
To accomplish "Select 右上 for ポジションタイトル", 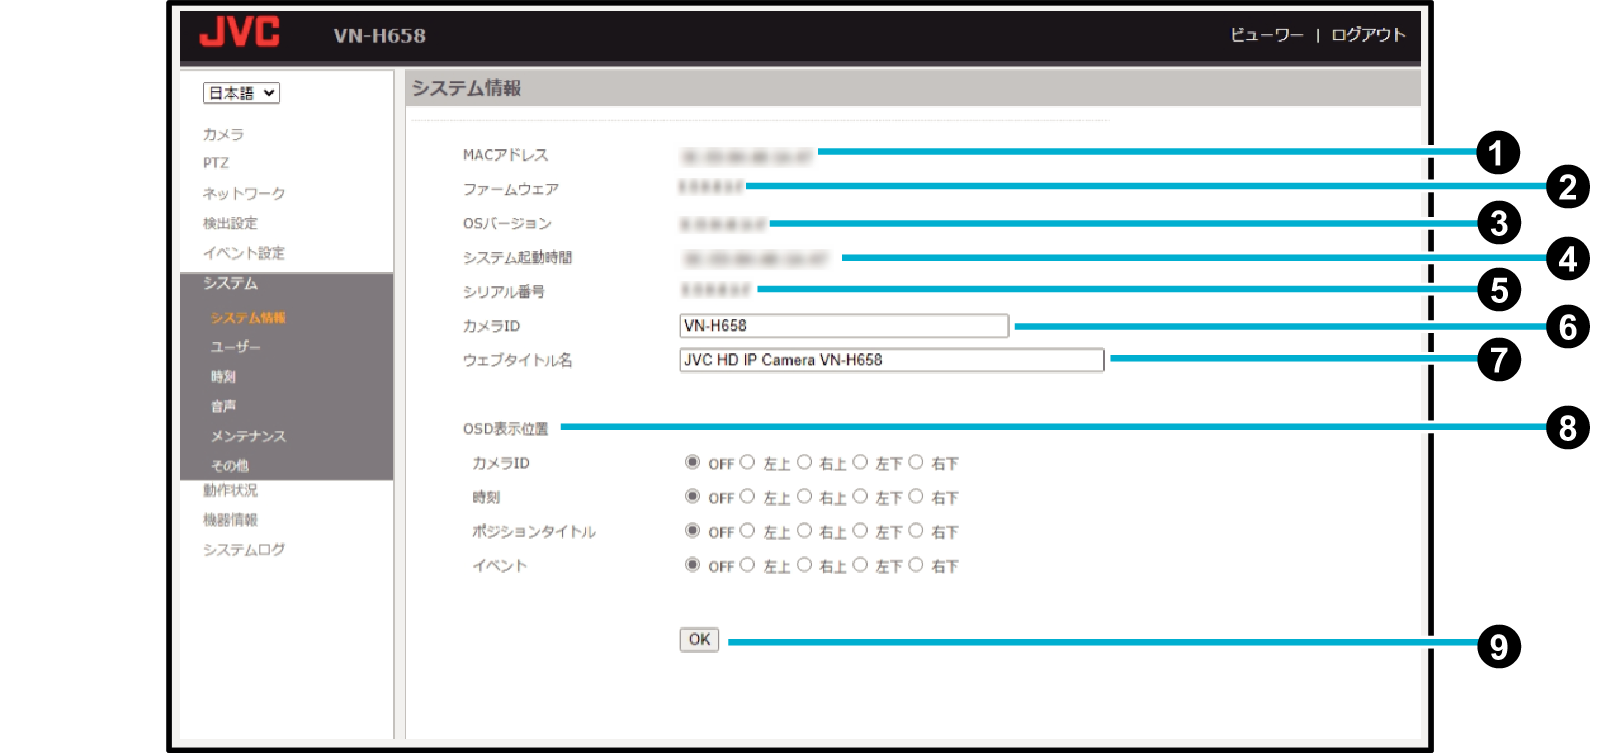I will pyautogui.click(x=804, y=530).
